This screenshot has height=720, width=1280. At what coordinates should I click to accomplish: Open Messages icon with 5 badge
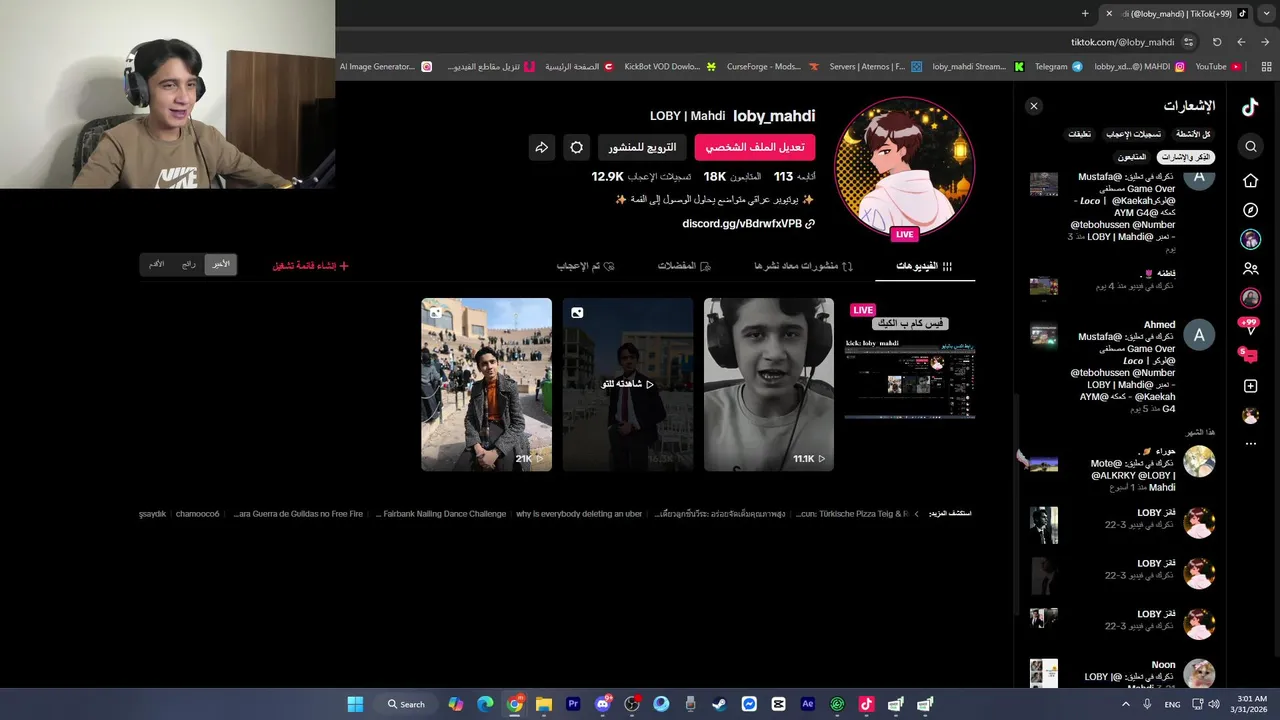pyautogui.click(x=1249, y=355)
